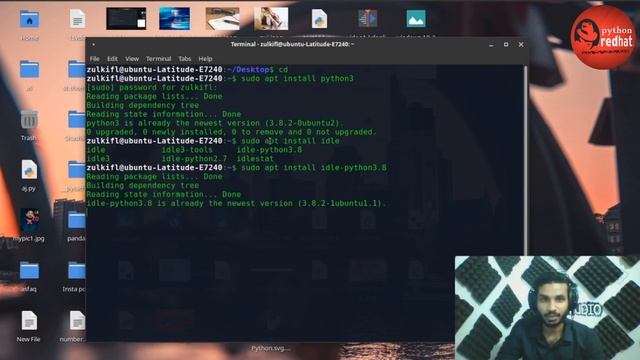Close the Terminal window

521,44
